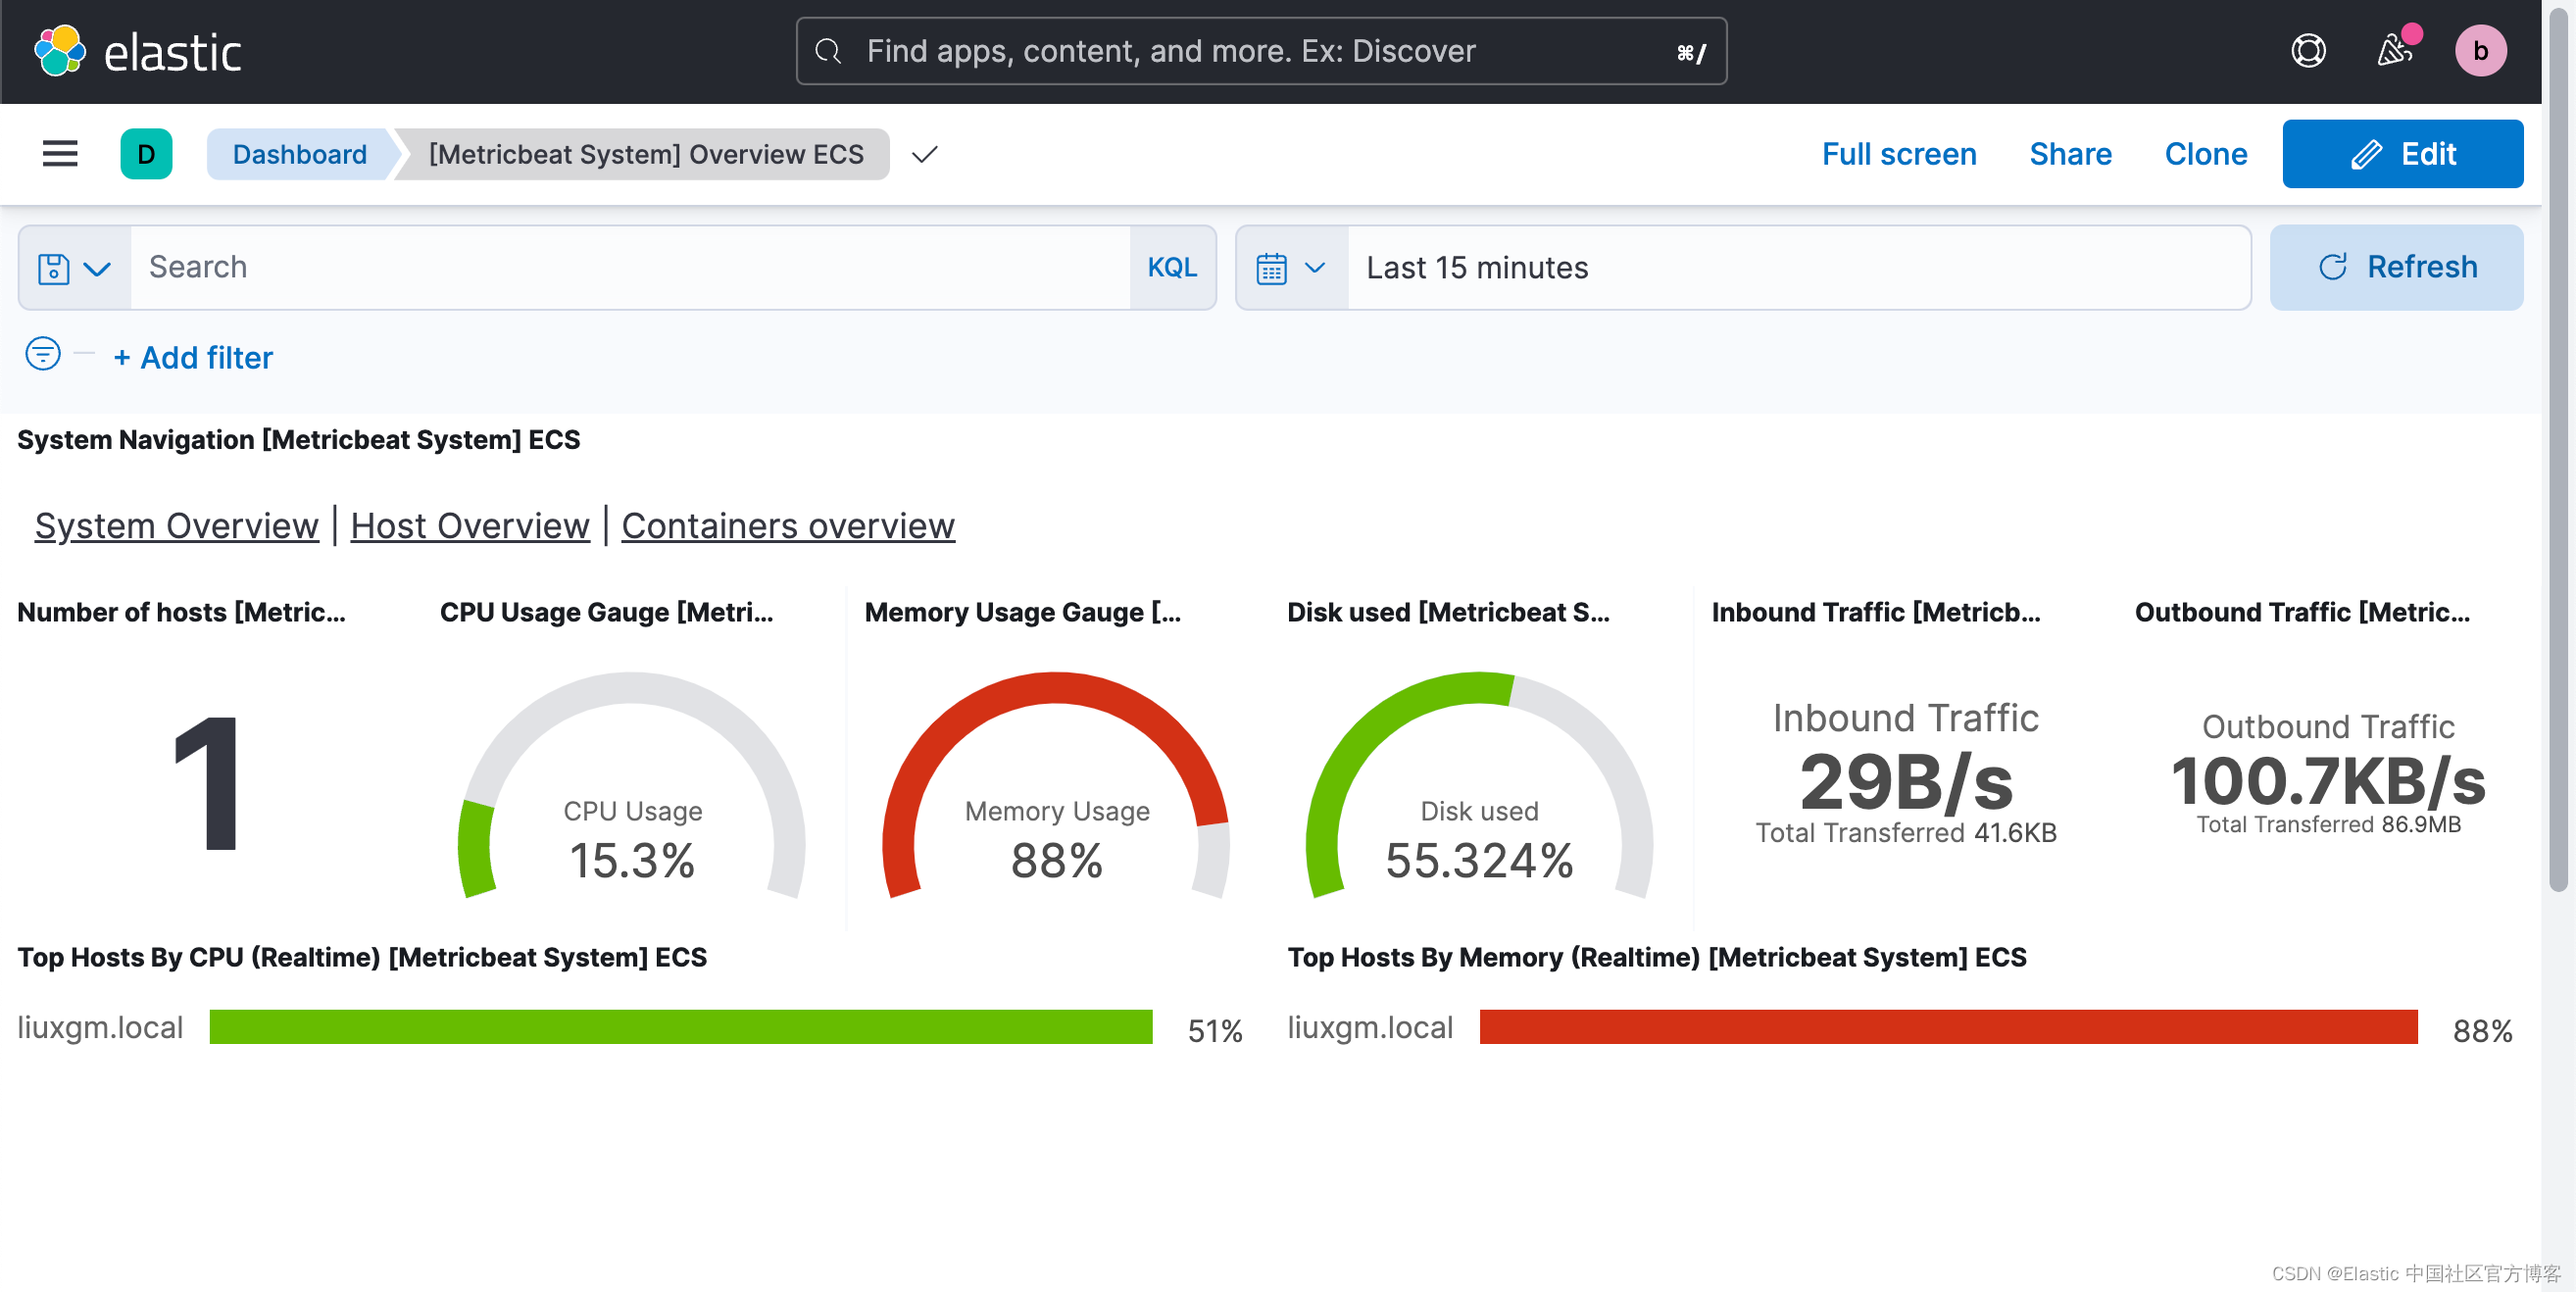Open Add filter
The height and width of the screenshot is (1292, 2576).
click(x=193, y=357)
